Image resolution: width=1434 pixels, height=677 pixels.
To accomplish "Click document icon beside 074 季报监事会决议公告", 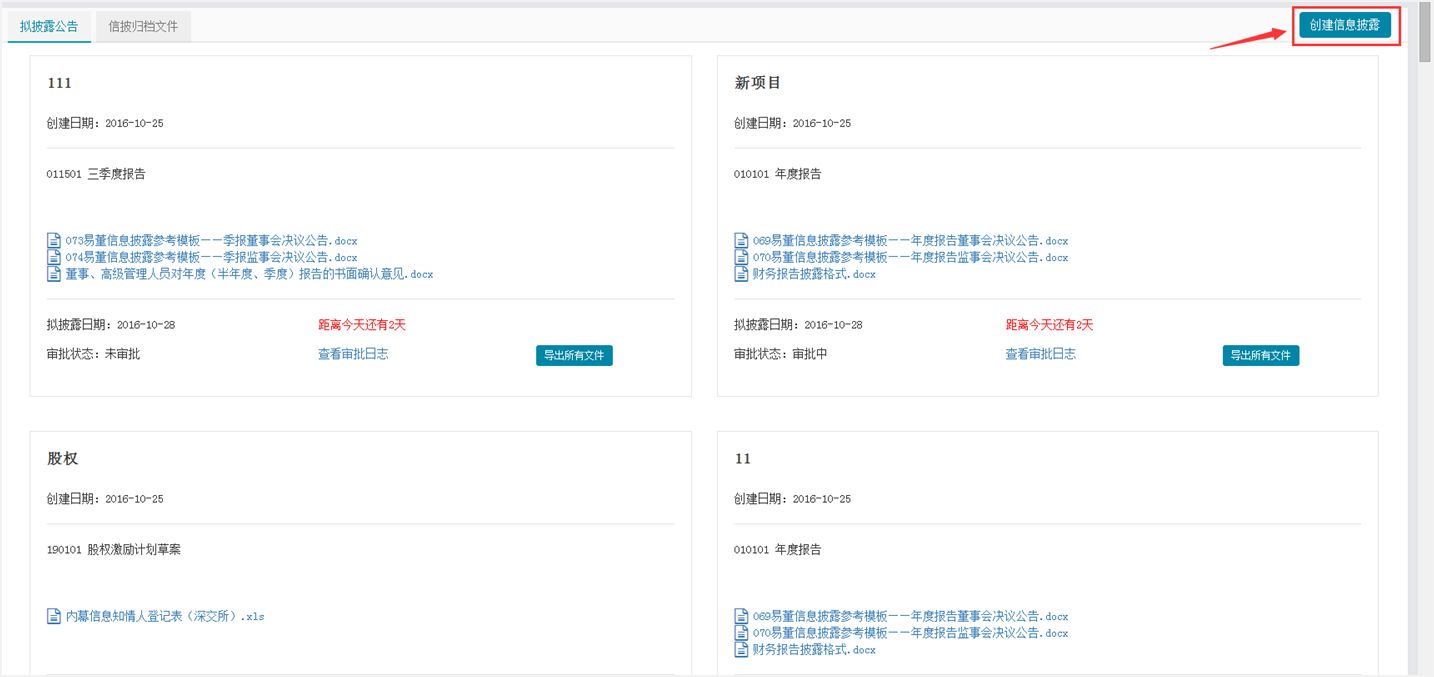I will tap(54, 258).
